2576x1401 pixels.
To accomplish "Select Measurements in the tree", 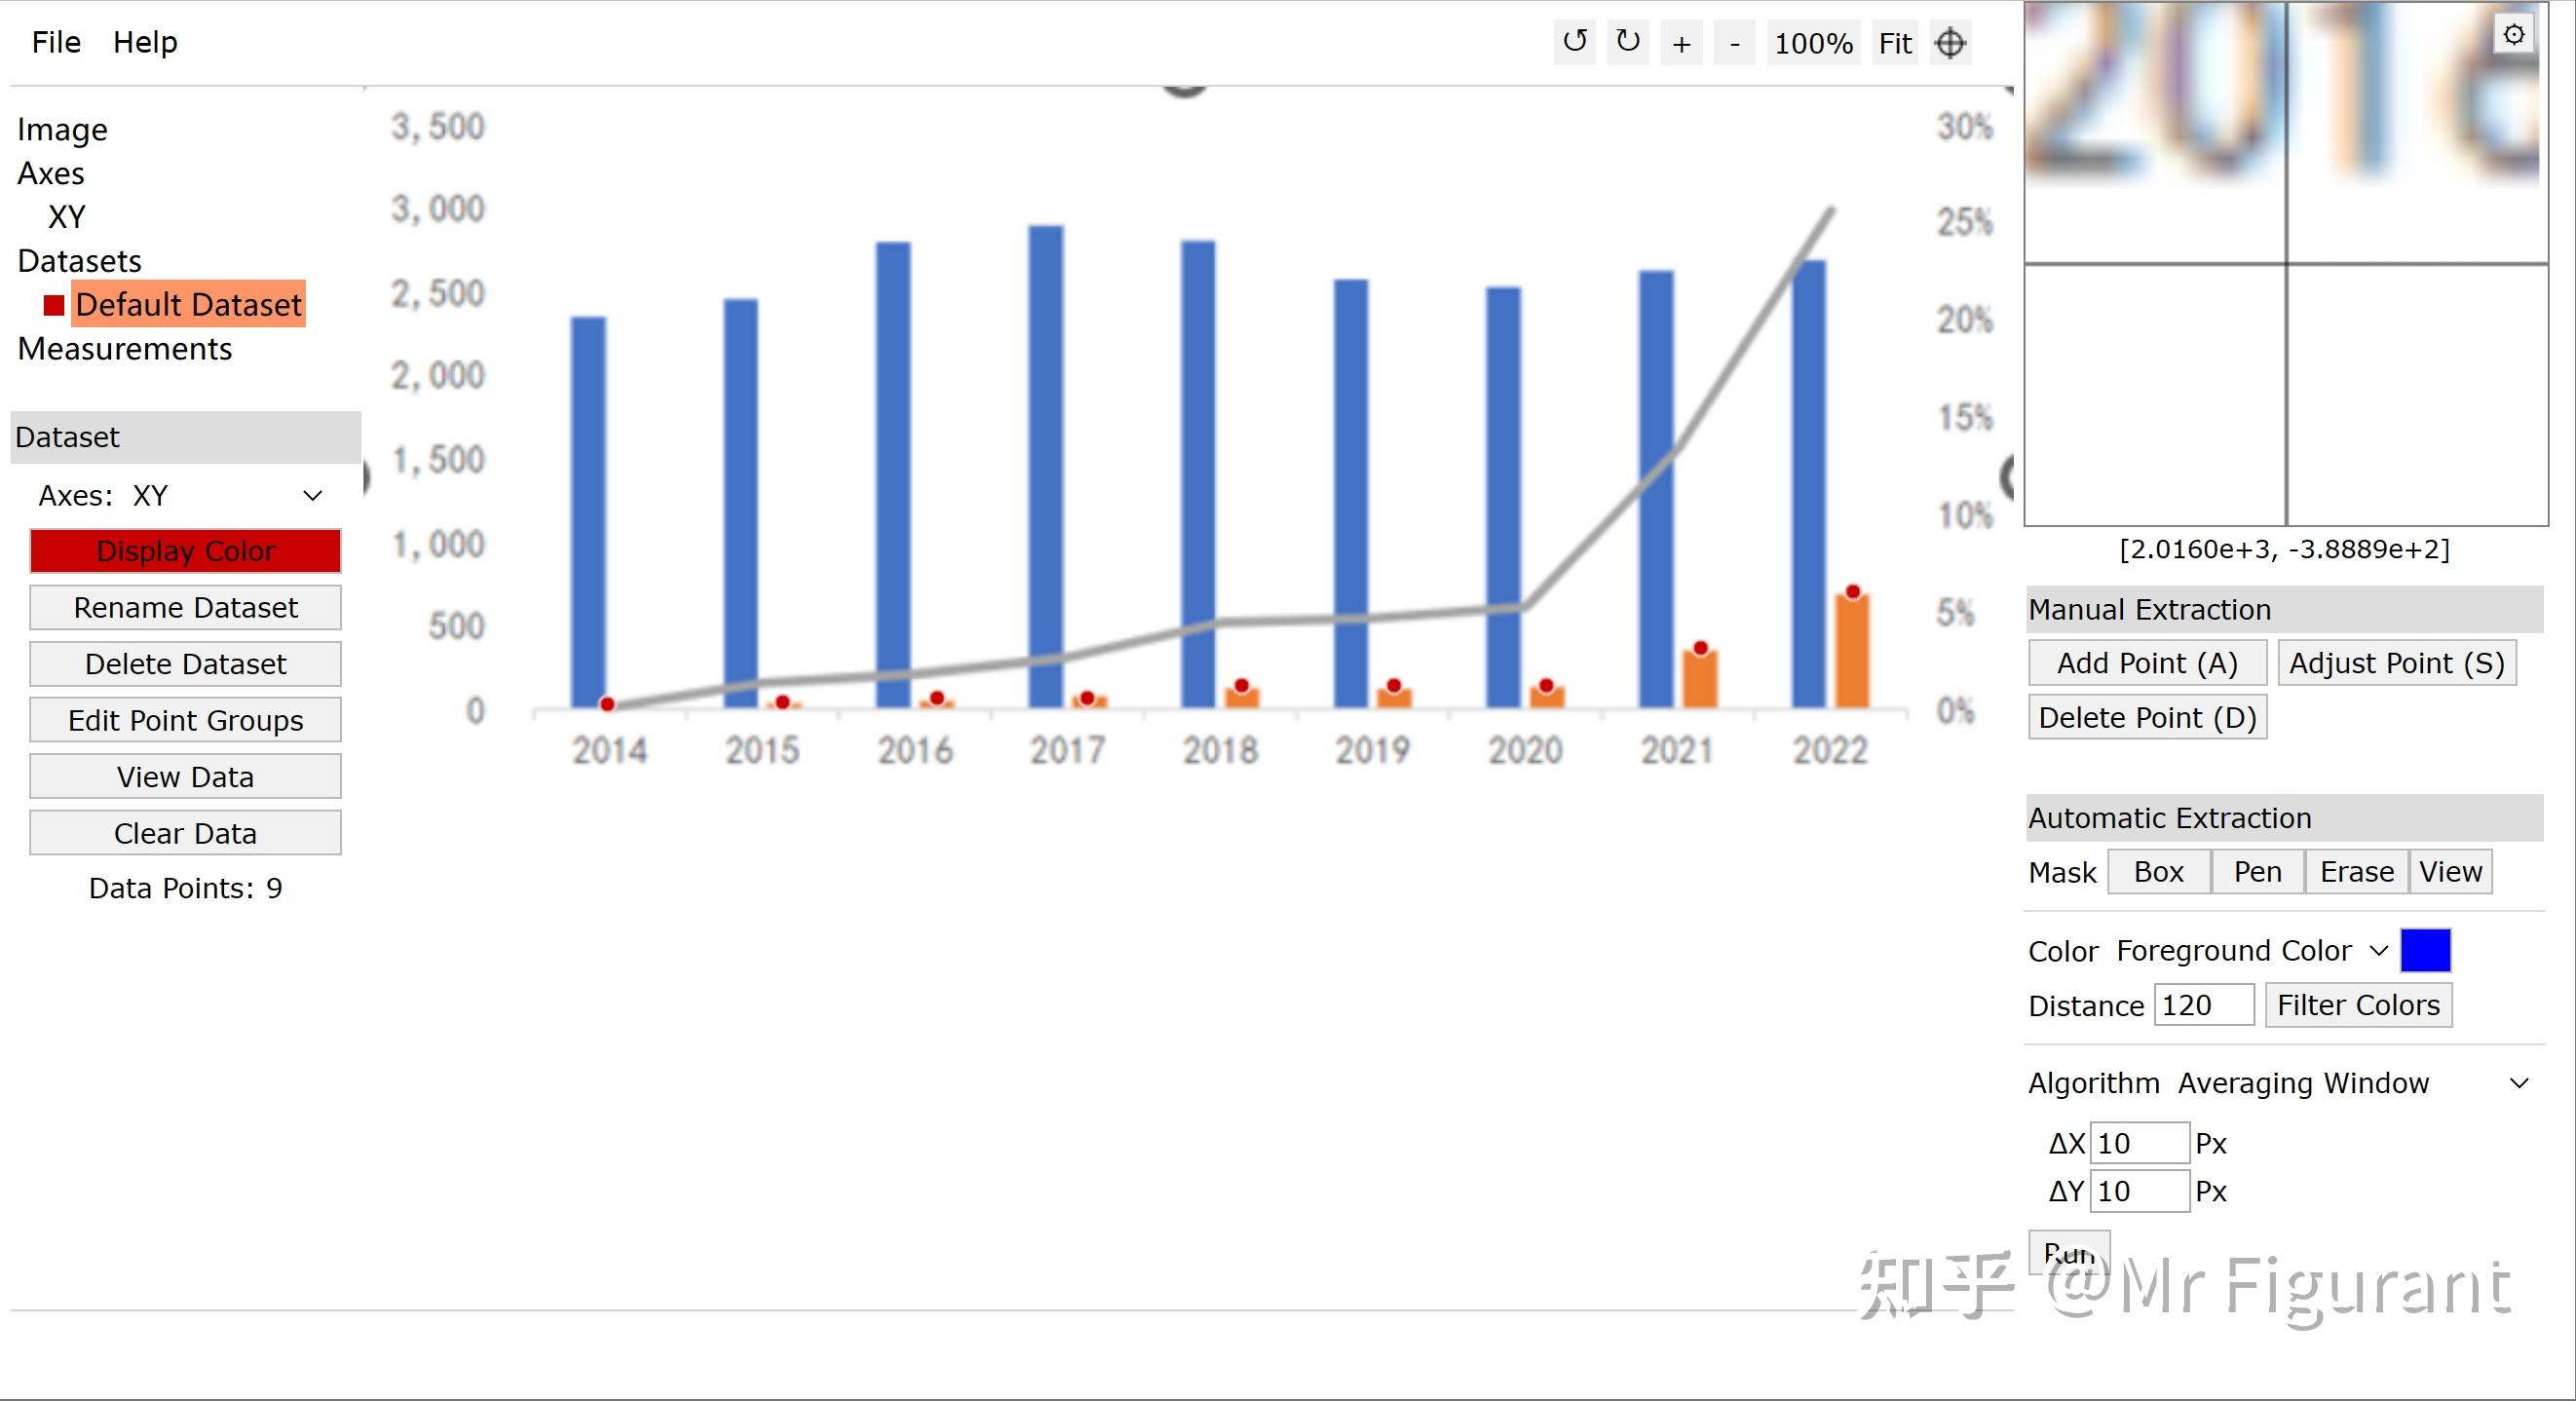I will (x=125, y=349).
